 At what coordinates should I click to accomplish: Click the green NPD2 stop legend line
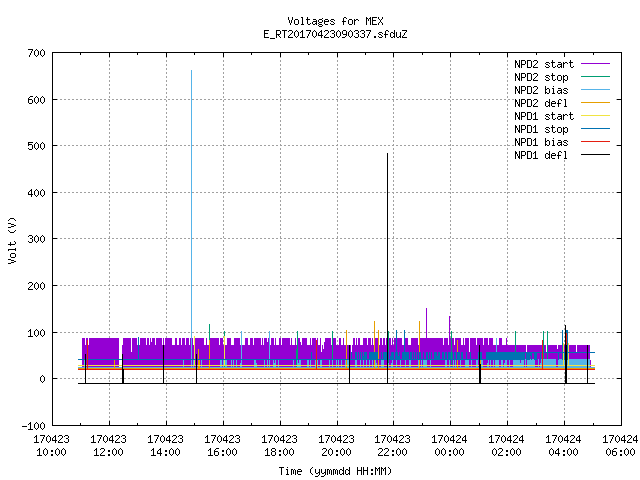[596, 76]
